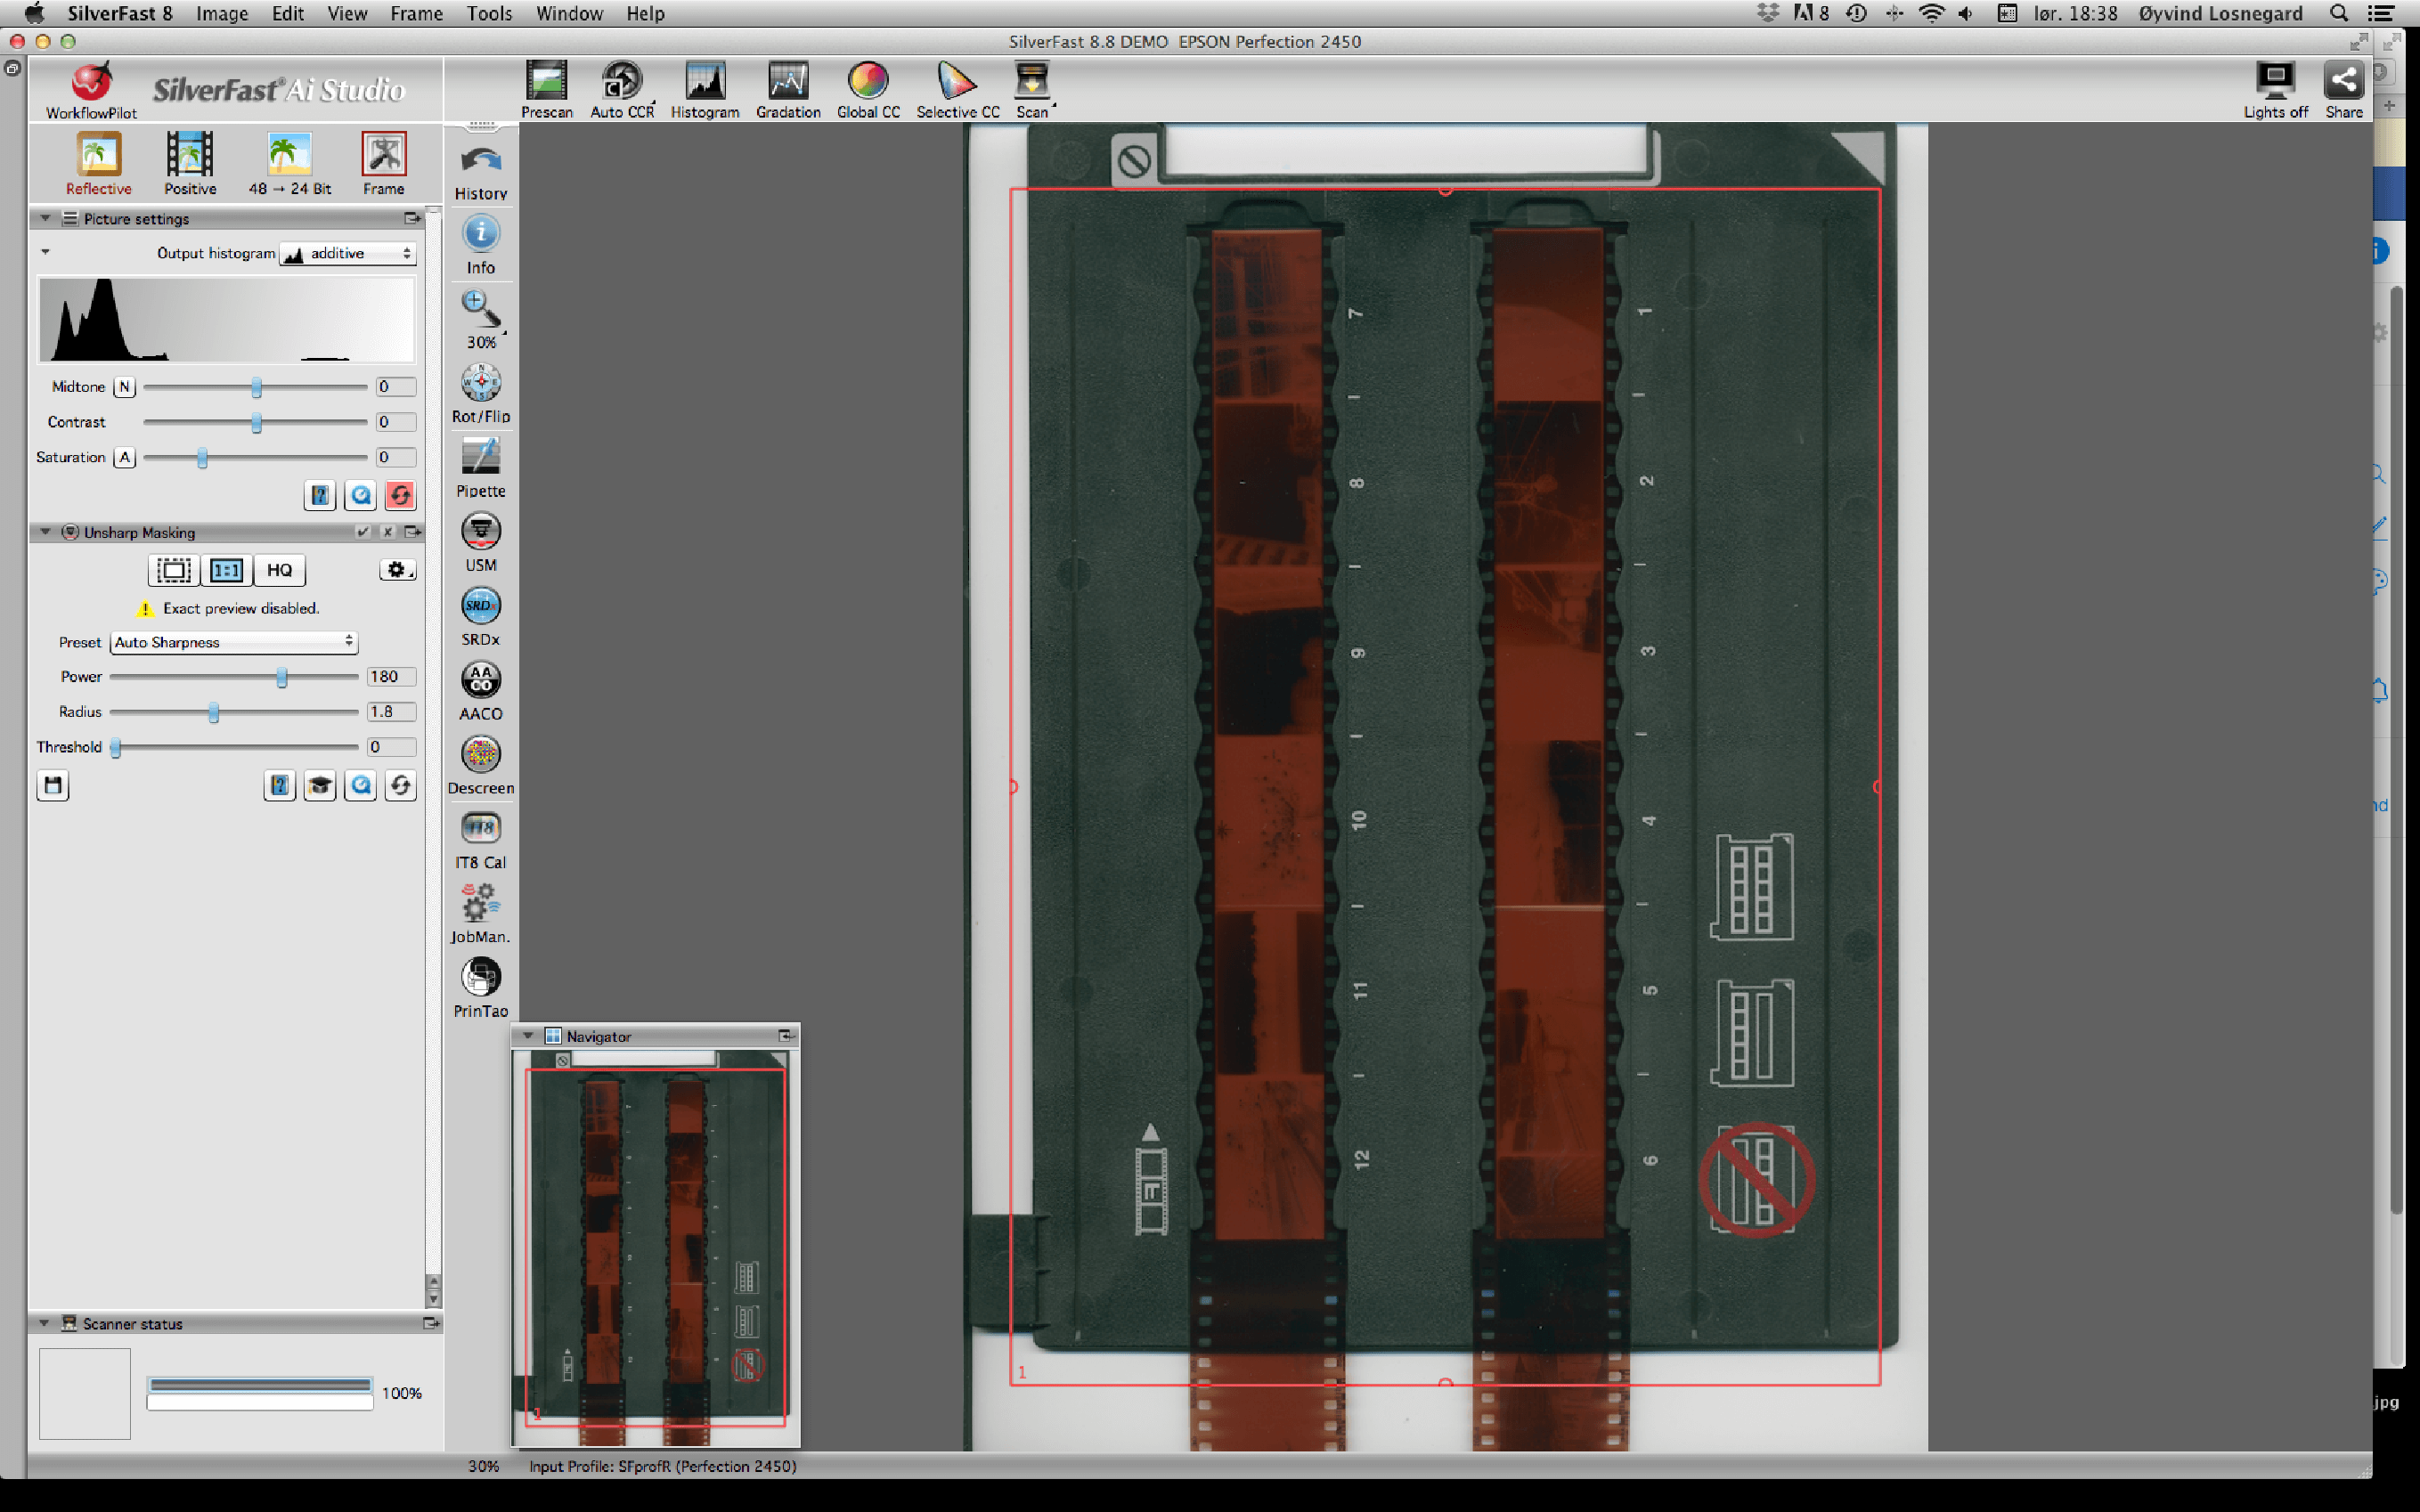Click the Midtone slider handle

coord(257,387)
